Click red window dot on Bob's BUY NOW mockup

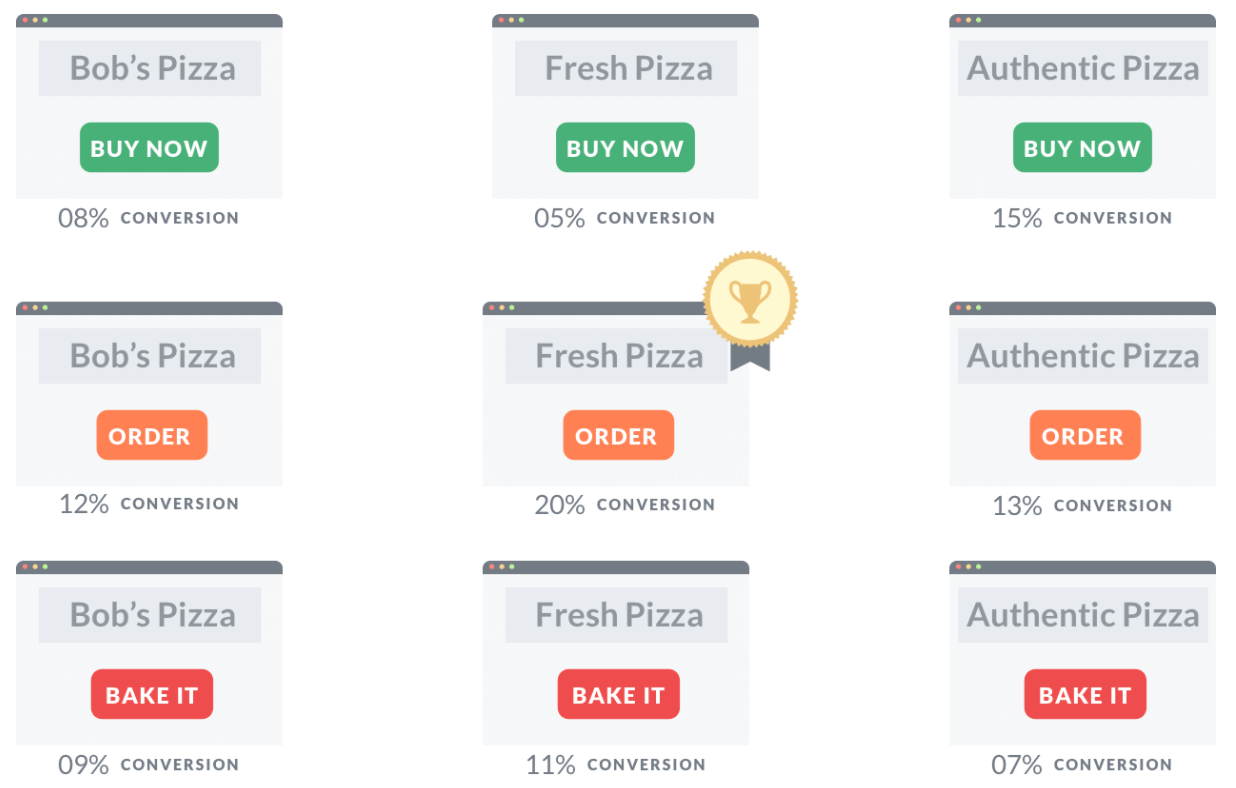click(24, 20)
